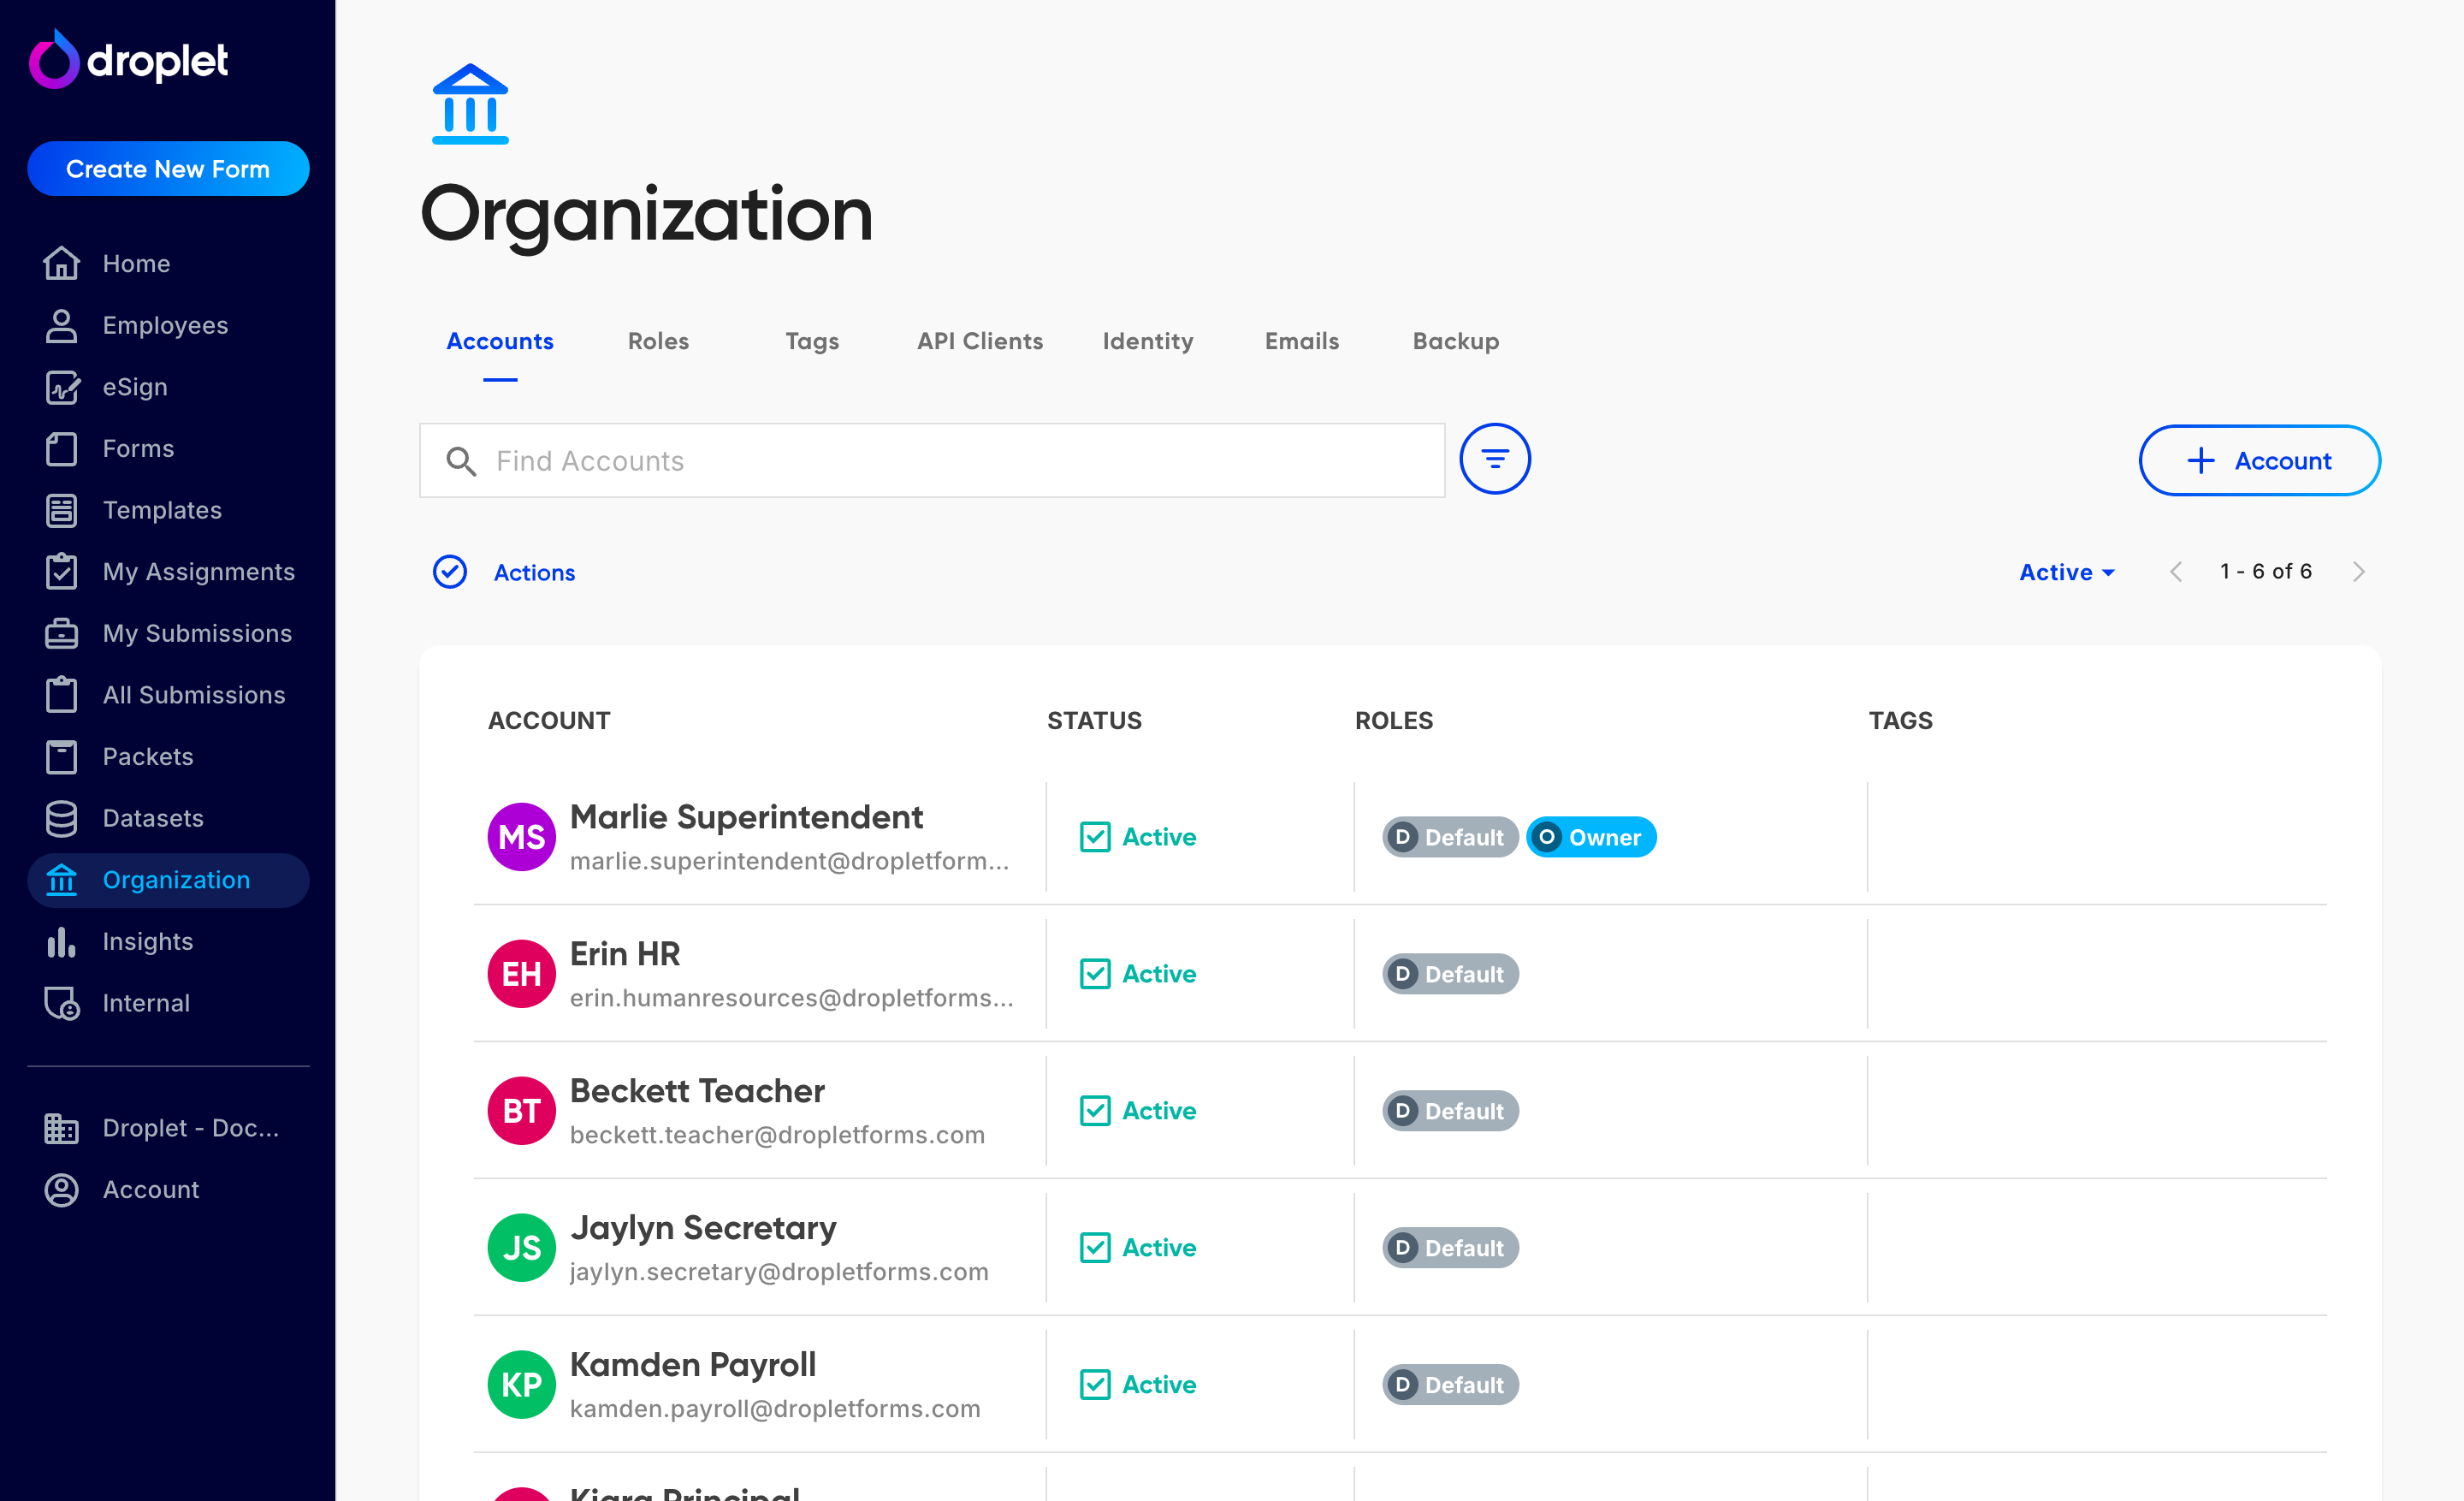Go to previous page of accounts
The height and width of the screenshot is (1501, 2464).
[2176, 572]
